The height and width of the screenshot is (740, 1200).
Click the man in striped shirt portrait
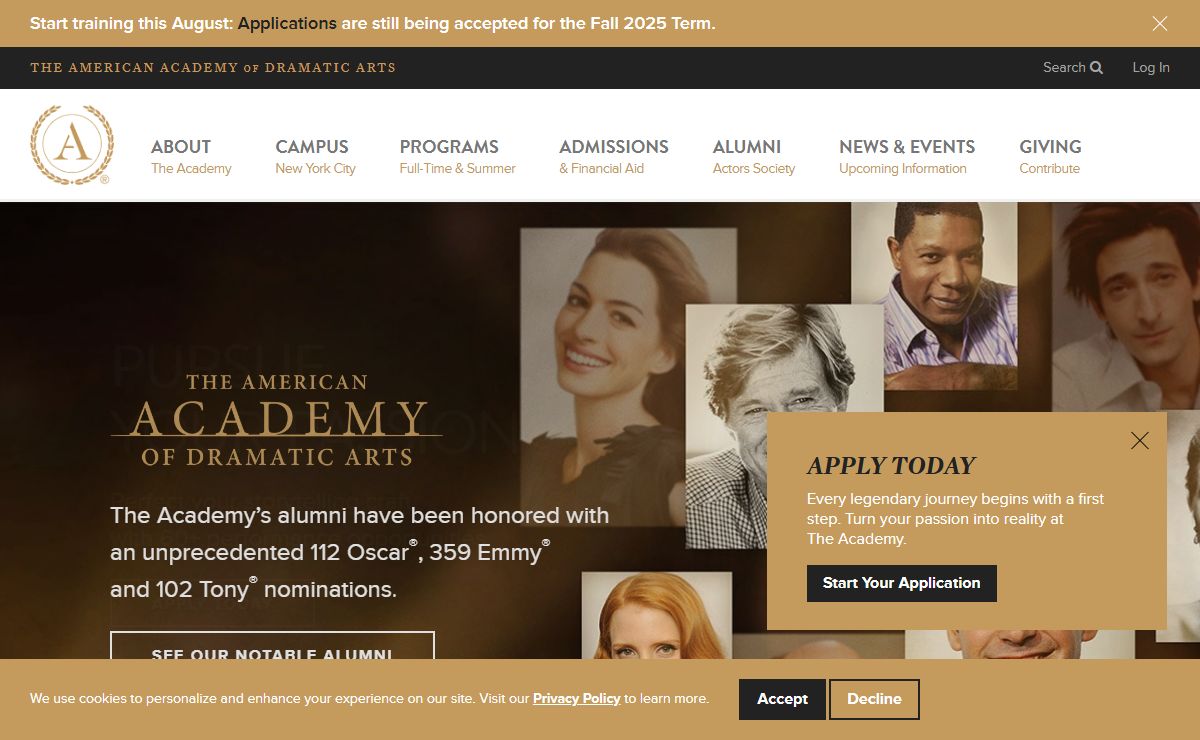[x=933, y=296]
